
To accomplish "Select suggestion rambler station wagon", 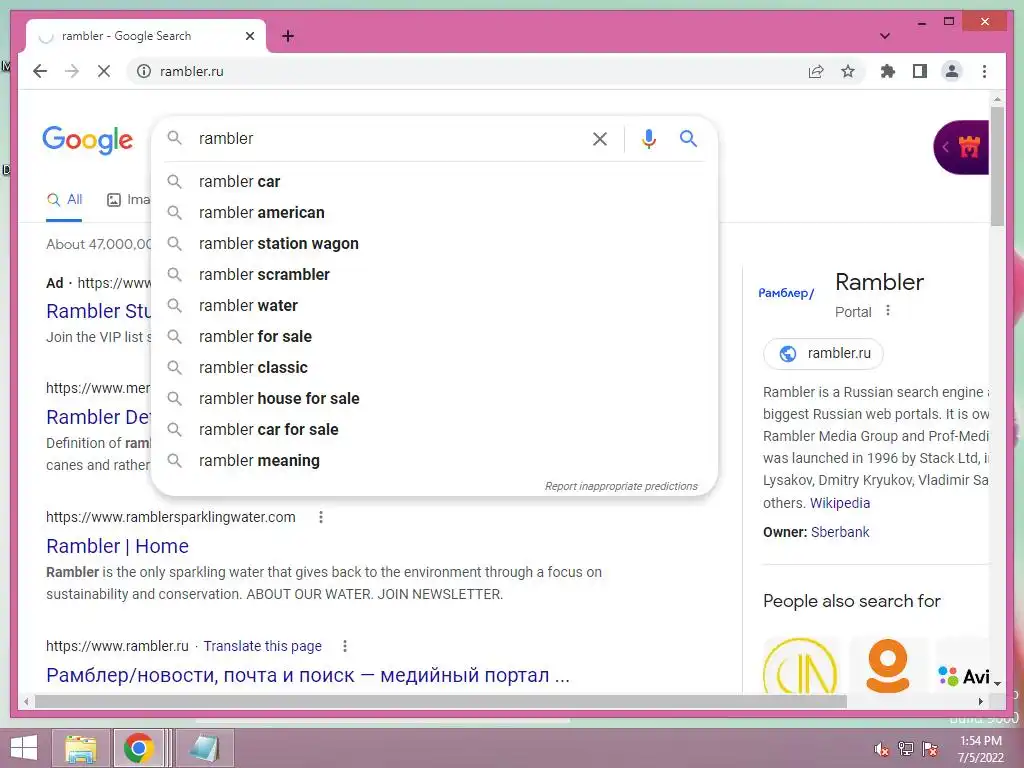I will click(434, 244).
